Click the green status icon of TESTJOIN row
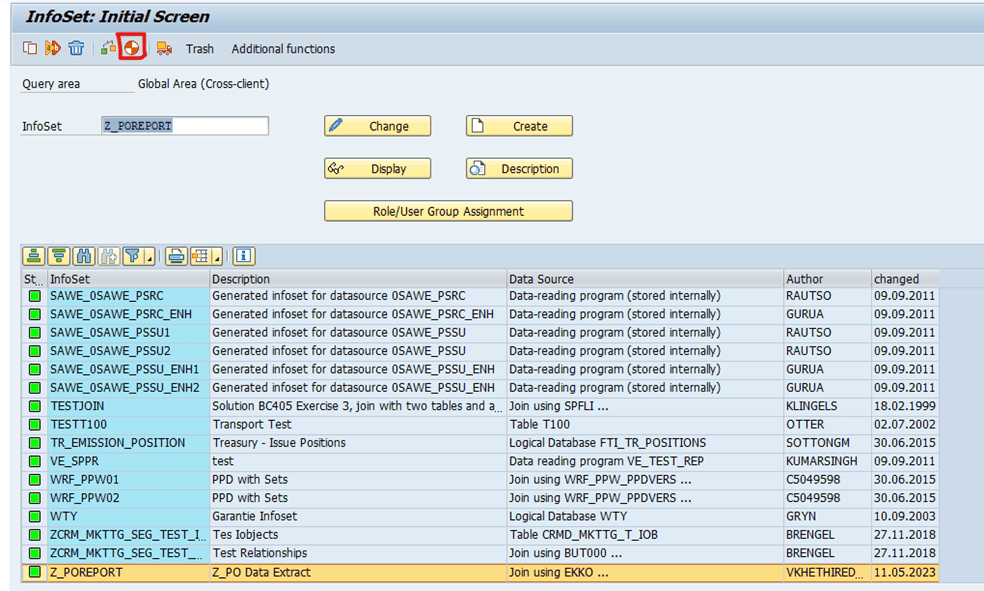Screen dimensions: 984x591 tap(35, 407)
